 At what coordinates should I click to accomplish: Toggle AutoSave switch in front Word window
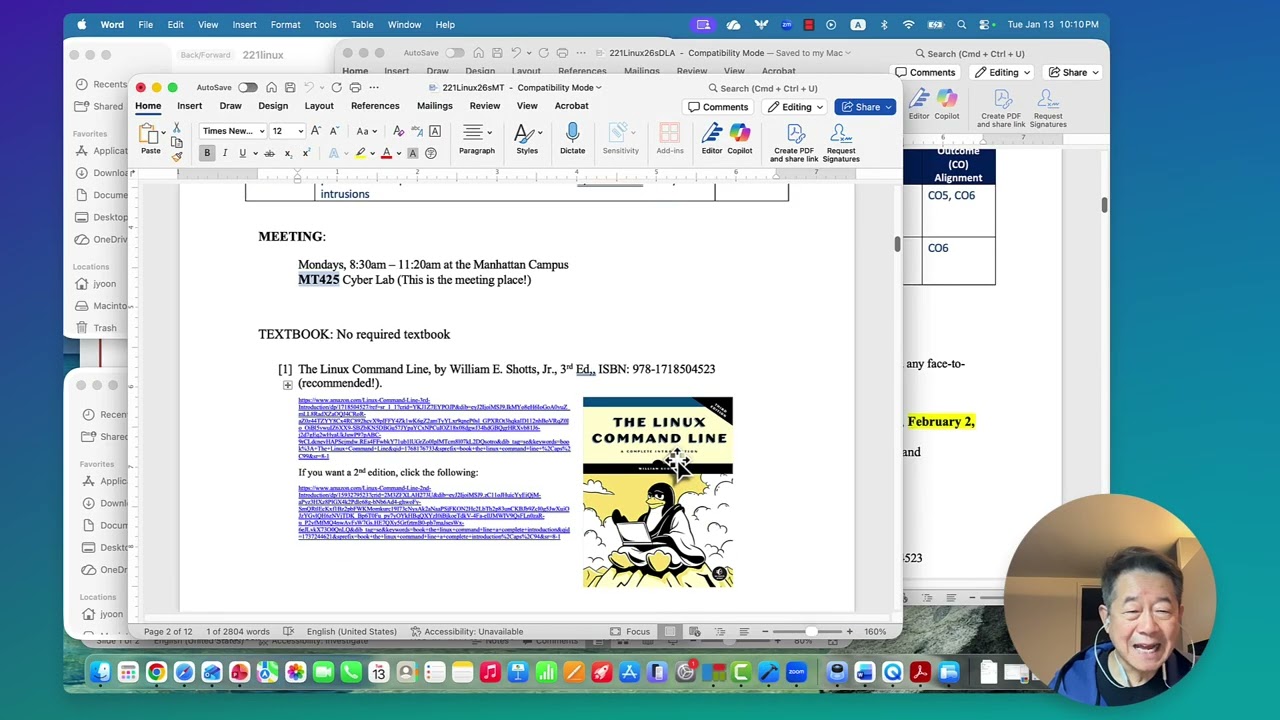(247, 88)
